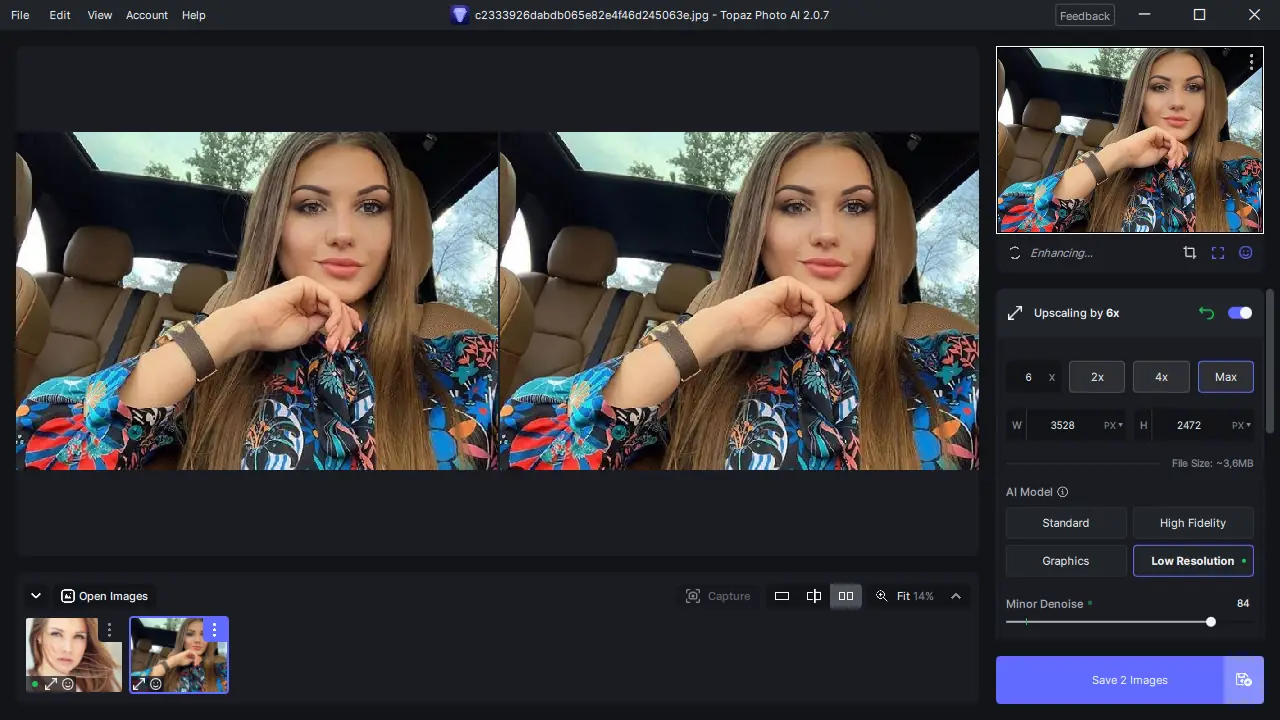Click the Fit 14% zoom level
The width and height of the screenshot is (1280, 720).
point(915,596)
